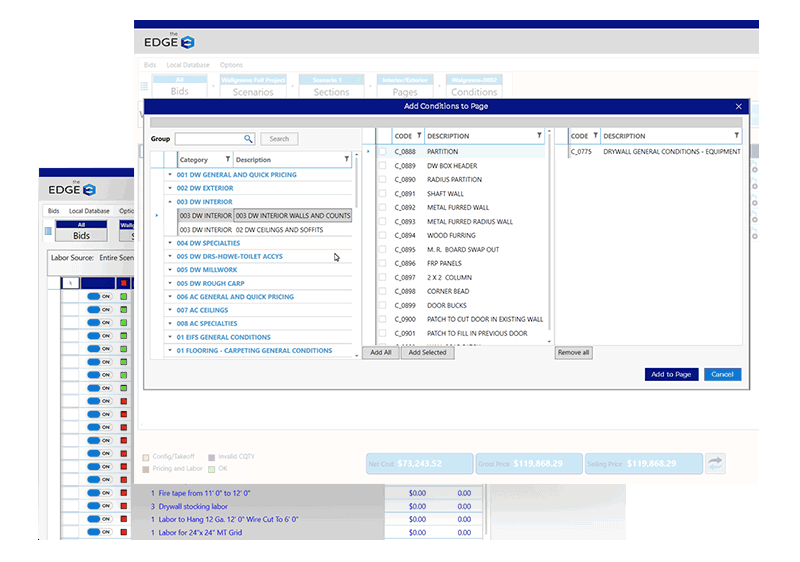This screenshot has height=562, width=800.
Task: Collapse the 003 DW INTERIOR group
Action: (170, 202)
